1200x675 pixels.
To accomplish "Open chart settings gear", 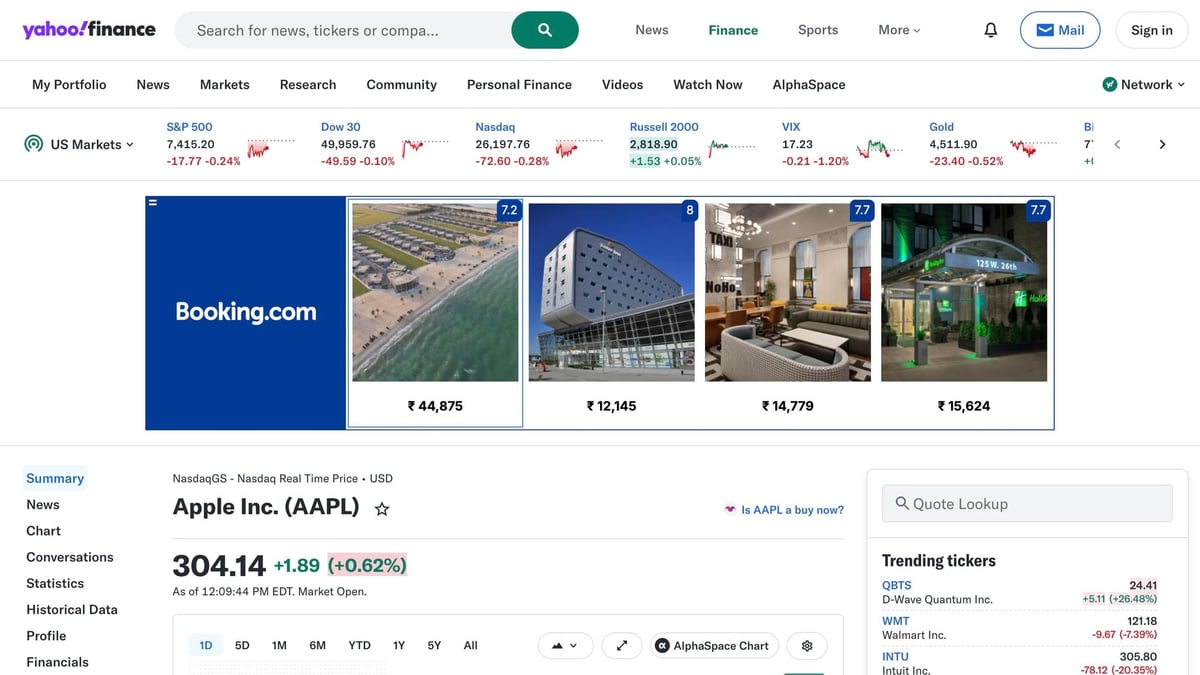I will click(x=807, y=646).
